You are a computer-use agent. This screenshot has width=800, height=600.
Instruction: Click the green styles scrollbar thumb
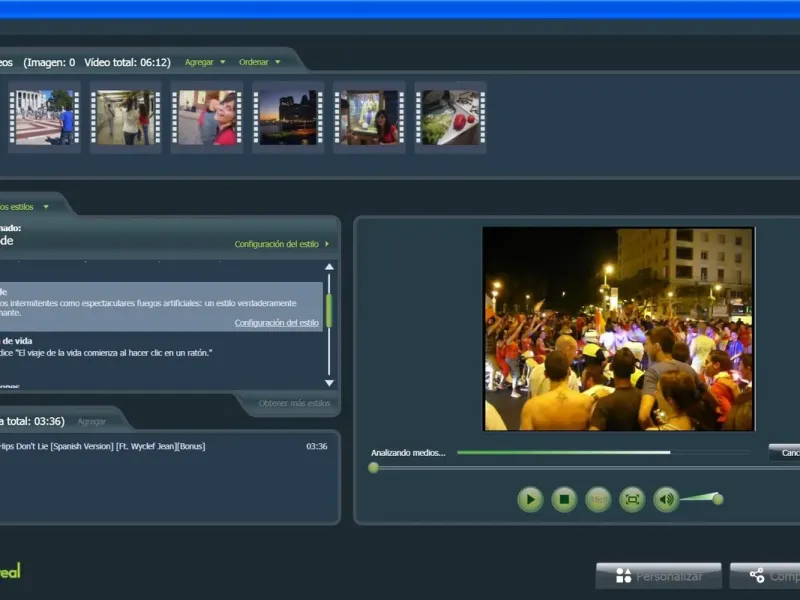pyautogui.click(x=329, y=310)
